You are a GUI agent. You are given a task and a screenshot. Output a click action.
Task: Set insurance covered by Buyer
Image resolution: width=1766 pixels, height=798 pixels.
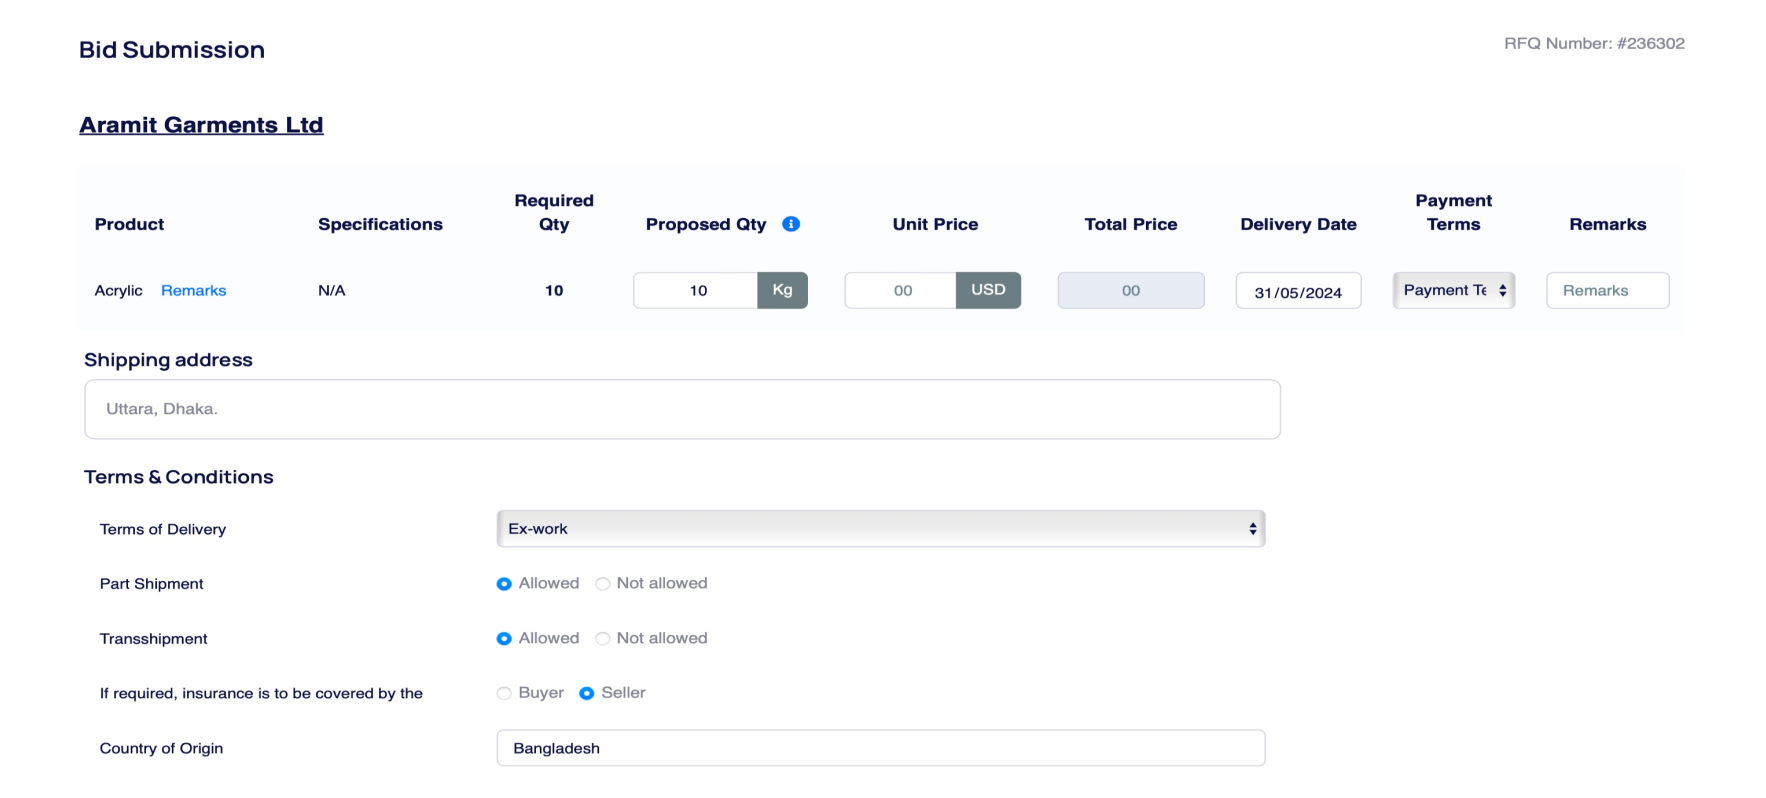point(504,693)
